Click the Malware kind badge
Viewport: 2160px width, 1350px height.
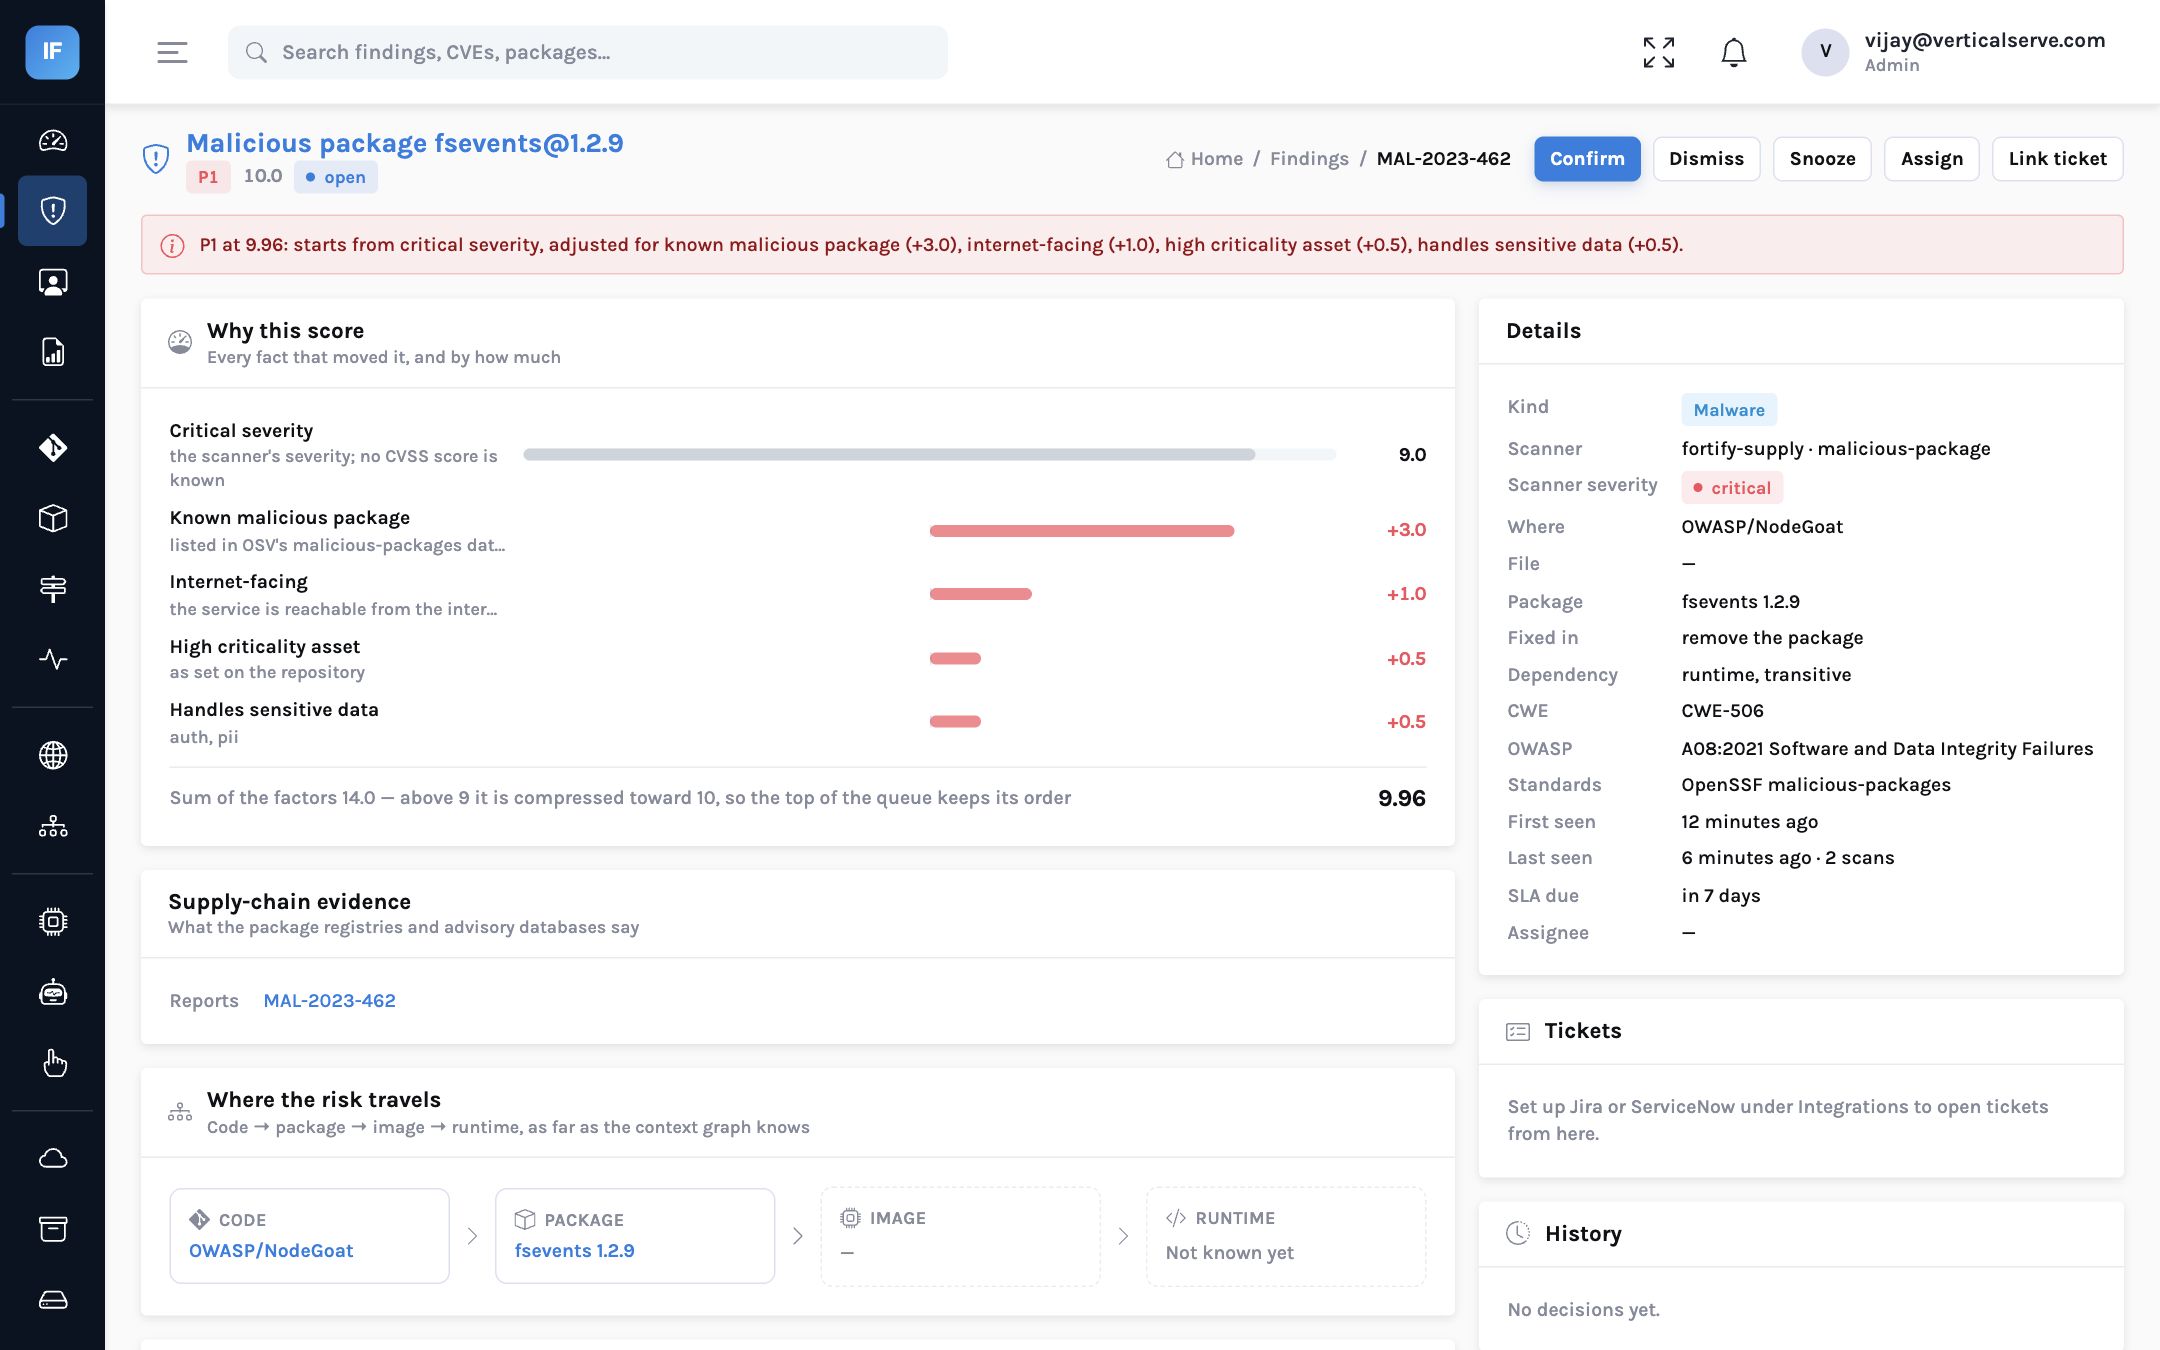click(x=1728, y=410)
